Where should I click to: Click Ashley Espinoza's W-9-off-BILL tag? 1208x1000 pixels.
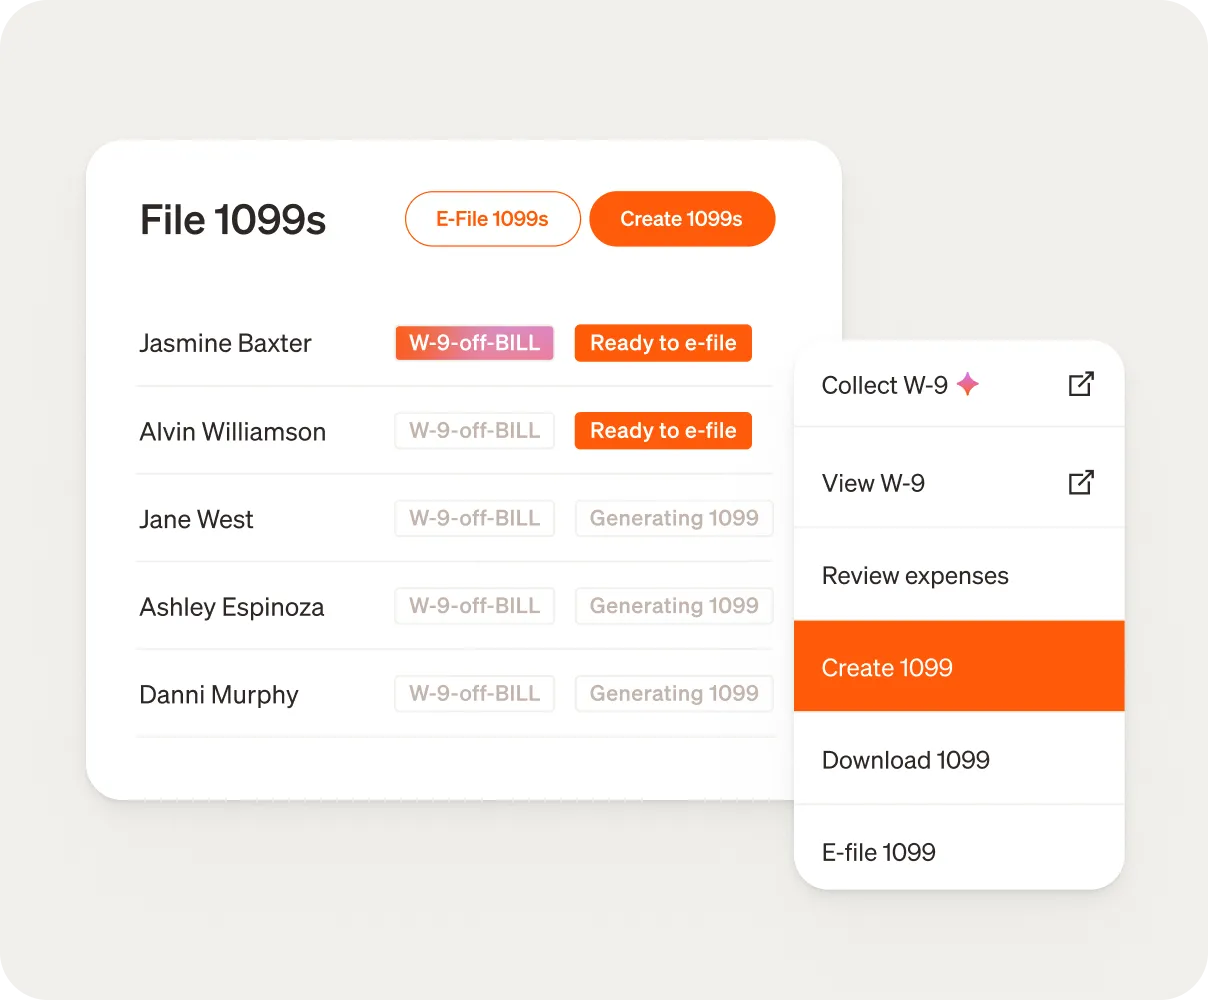(x=475, y=606)
